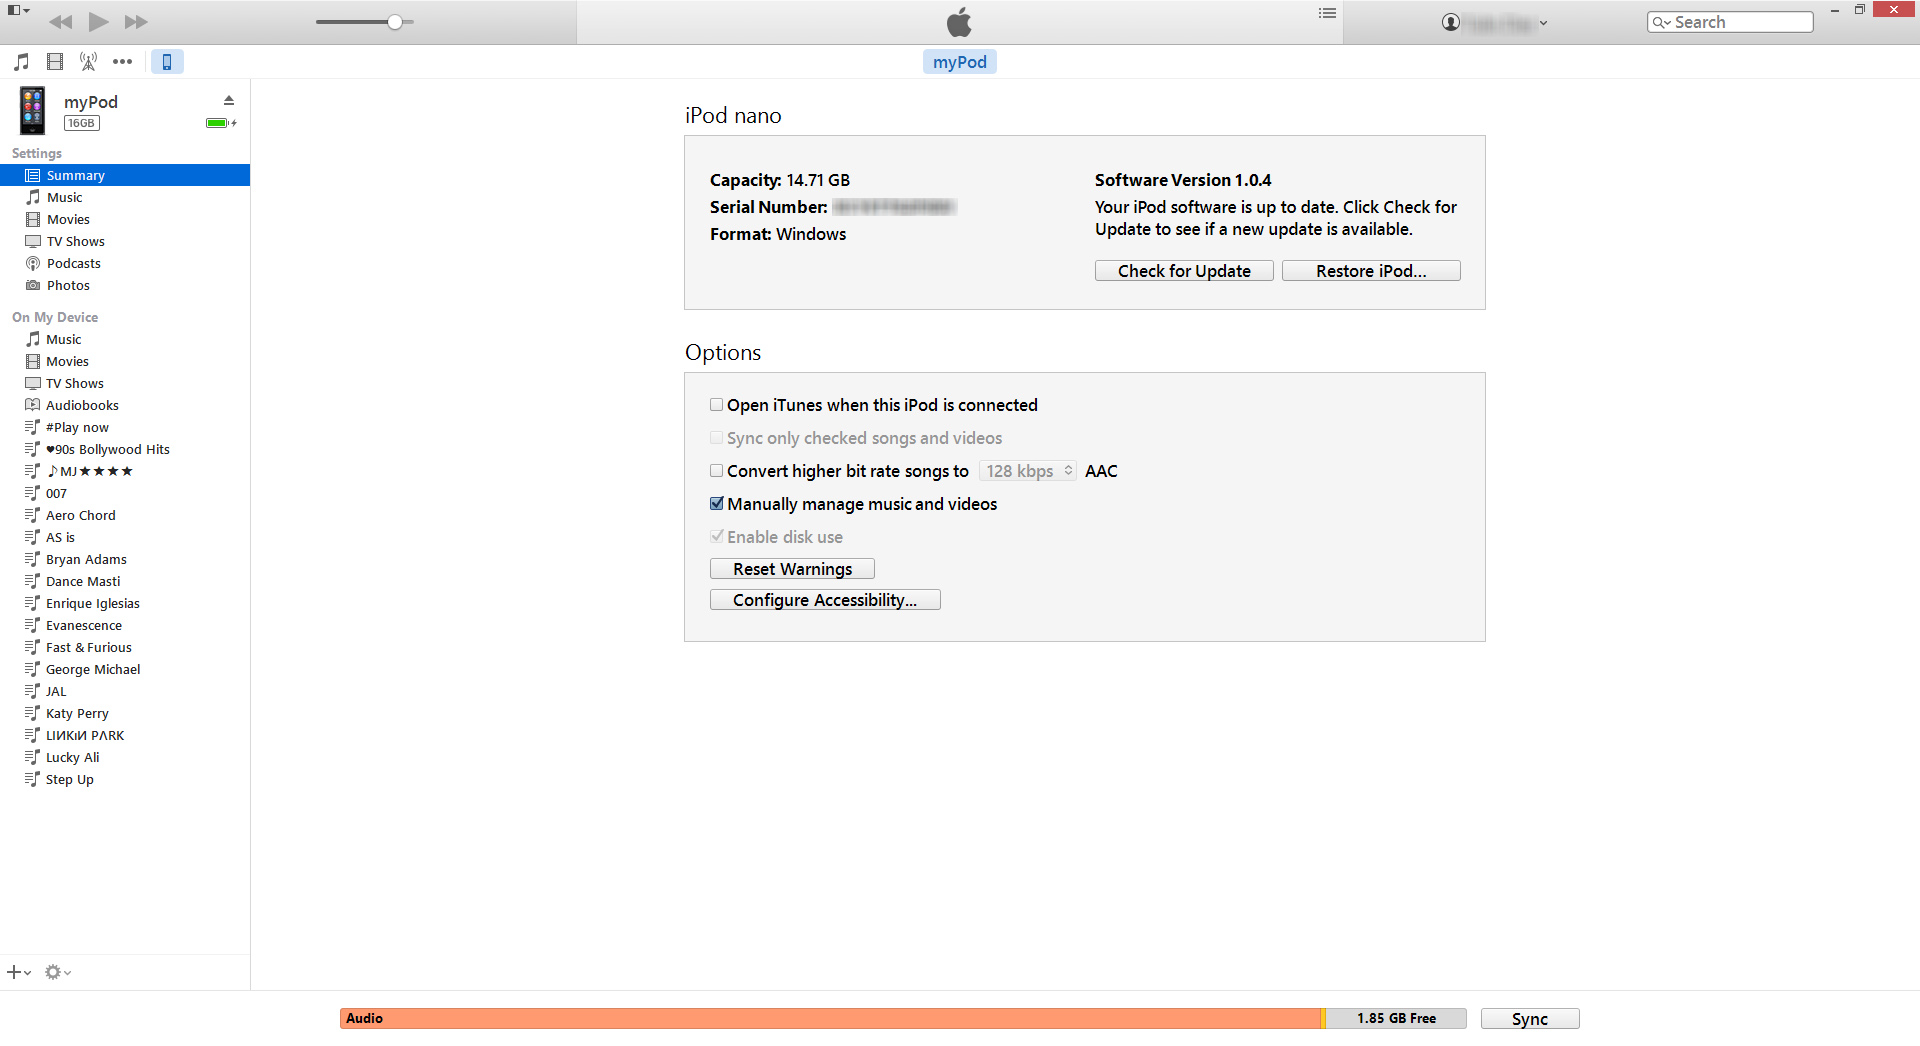This screenshot has height=1046, width=1920.
Task: Select the Enrique Iglesias playlist
Action: pos(125,603)
